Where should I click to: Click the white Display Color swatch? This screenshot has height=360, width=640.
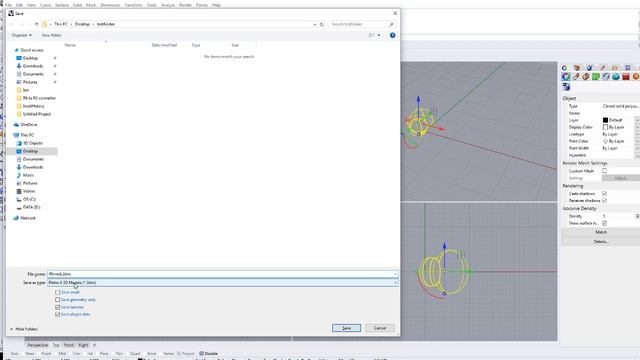tap(605, 127)
